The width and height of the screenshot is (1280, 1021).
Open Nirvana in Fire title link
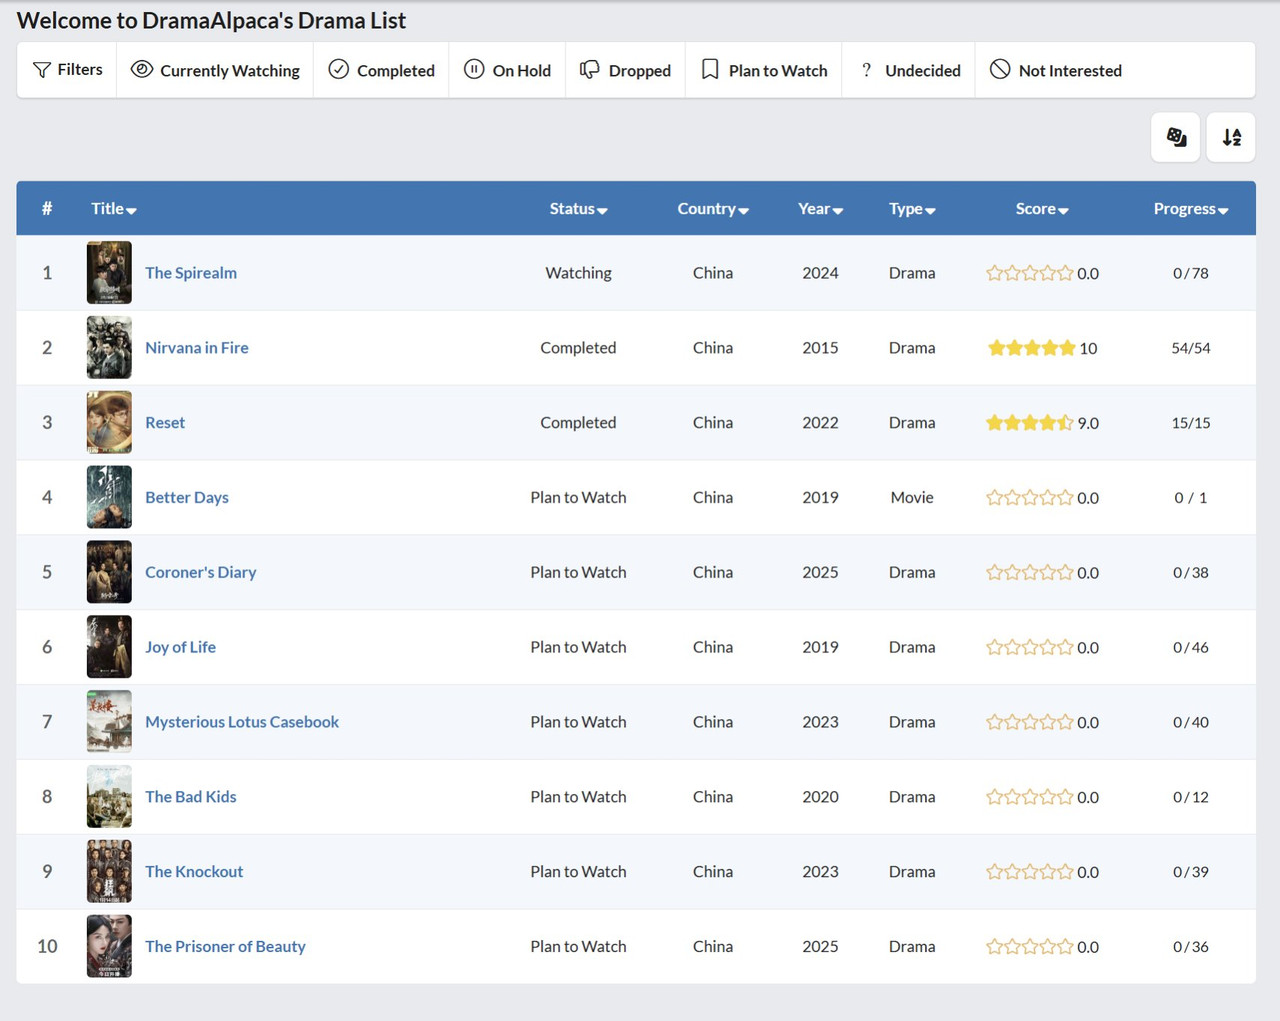197,348
